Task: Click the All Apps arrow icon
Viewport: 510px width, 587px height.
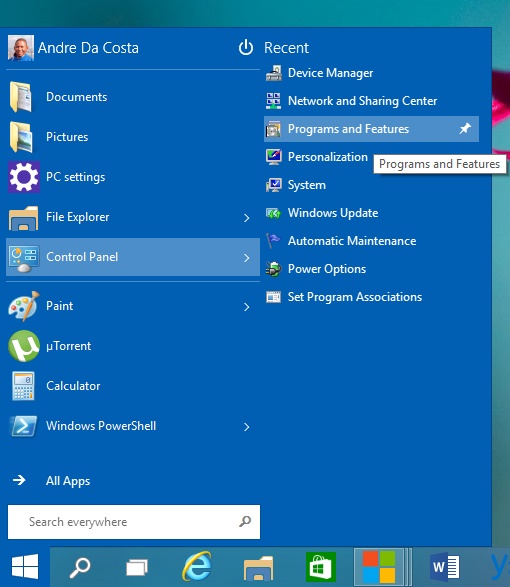Action: tap(19, 480)
